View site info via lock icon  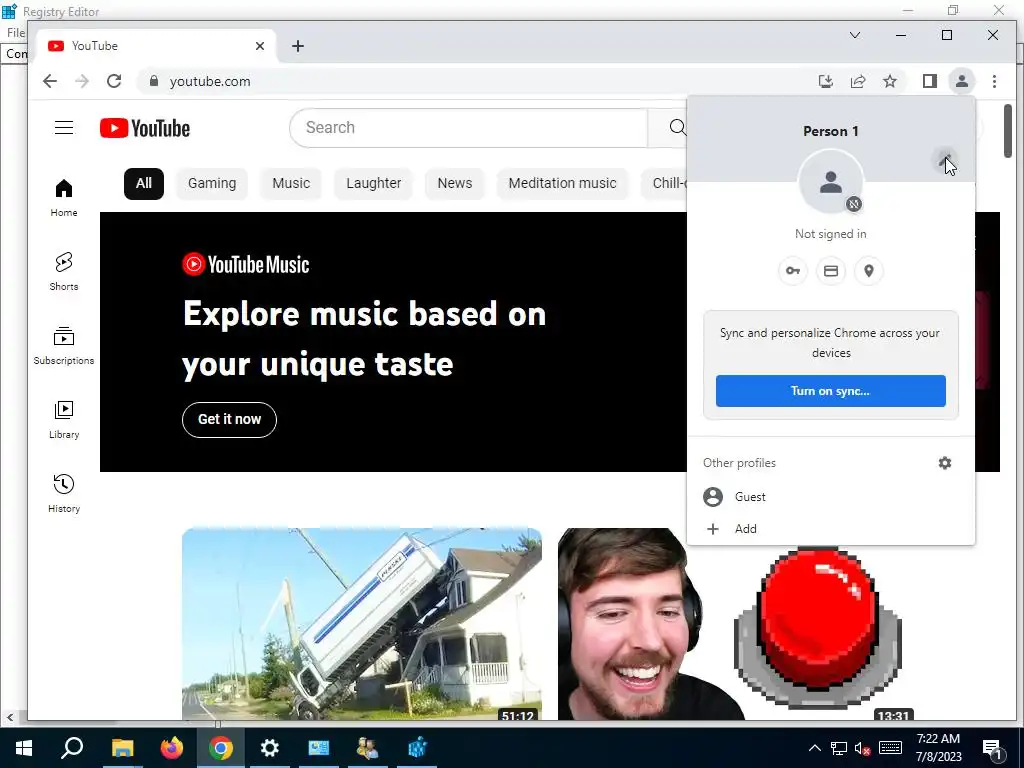tap(154, 81)
